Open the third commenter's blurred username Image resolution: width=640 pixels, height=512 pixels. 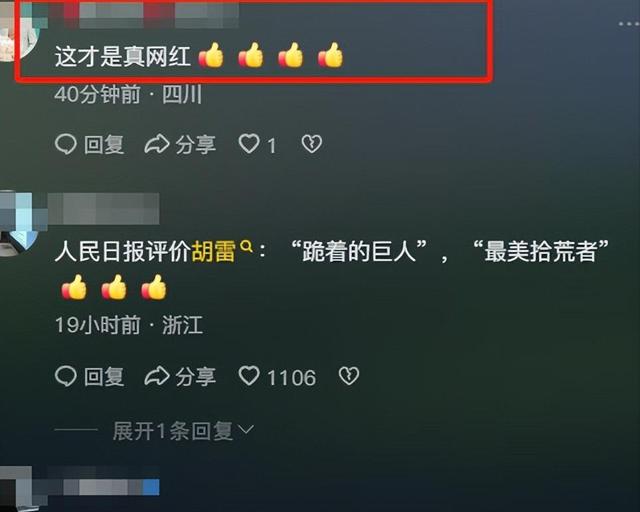coord(104,487)
